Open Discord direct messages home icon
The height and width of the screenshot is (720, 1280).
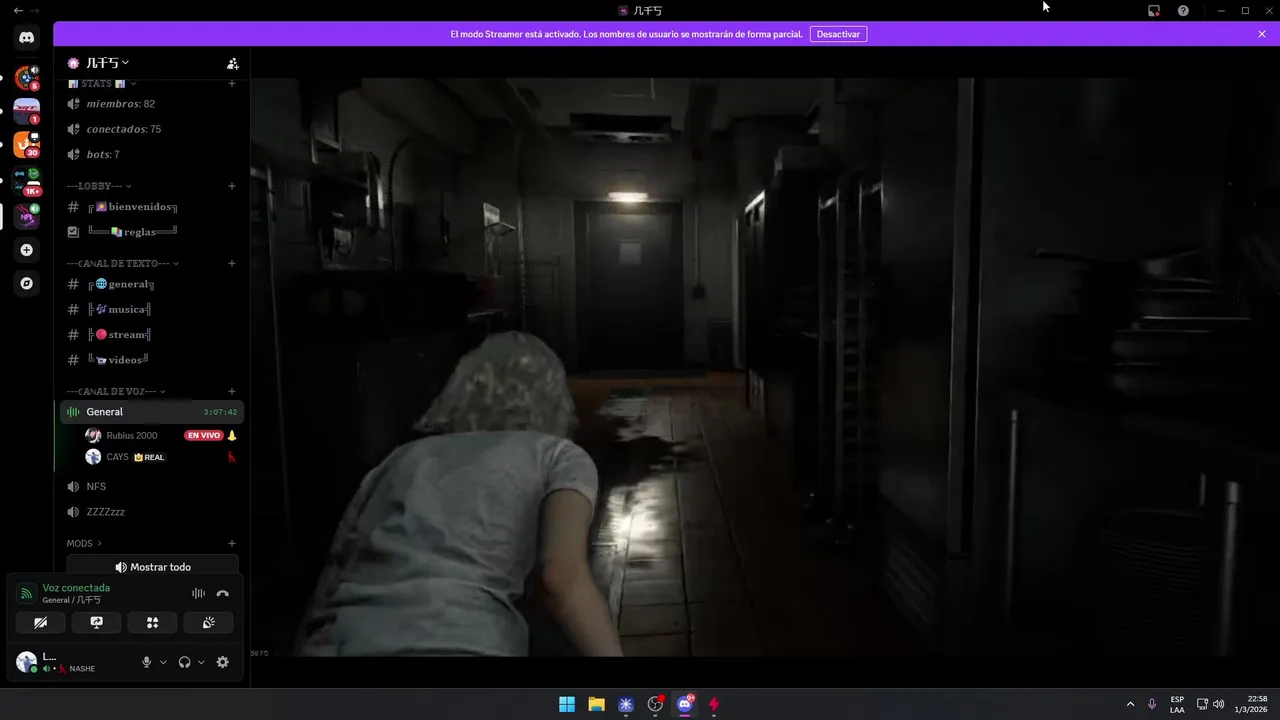coord(27,38)
